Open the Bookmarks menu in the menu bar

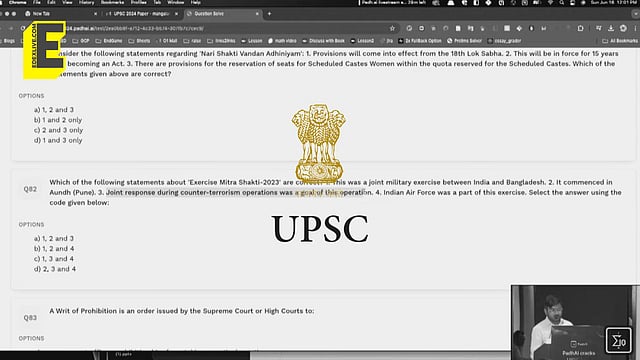[x=112, y=2]
